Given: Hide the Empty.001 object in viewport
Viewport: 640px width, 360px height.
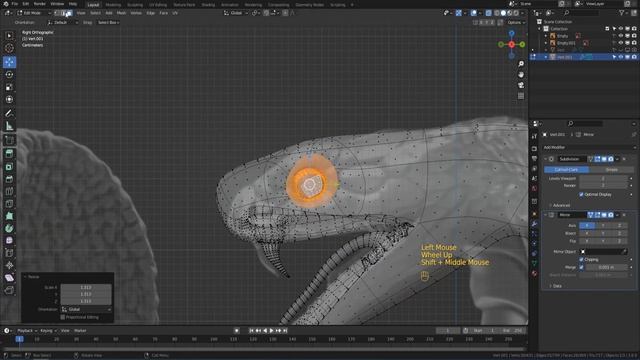Looking at the screenshot, I should pos(620,43).
